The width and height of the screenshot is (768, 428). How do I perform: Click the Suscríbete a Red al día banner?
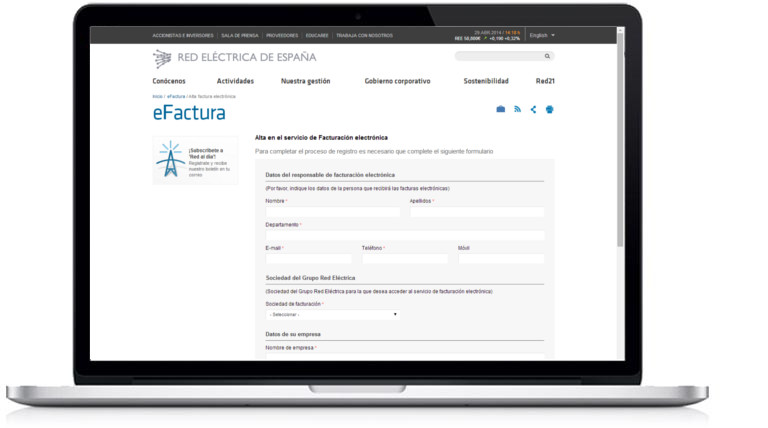[195, 160]
